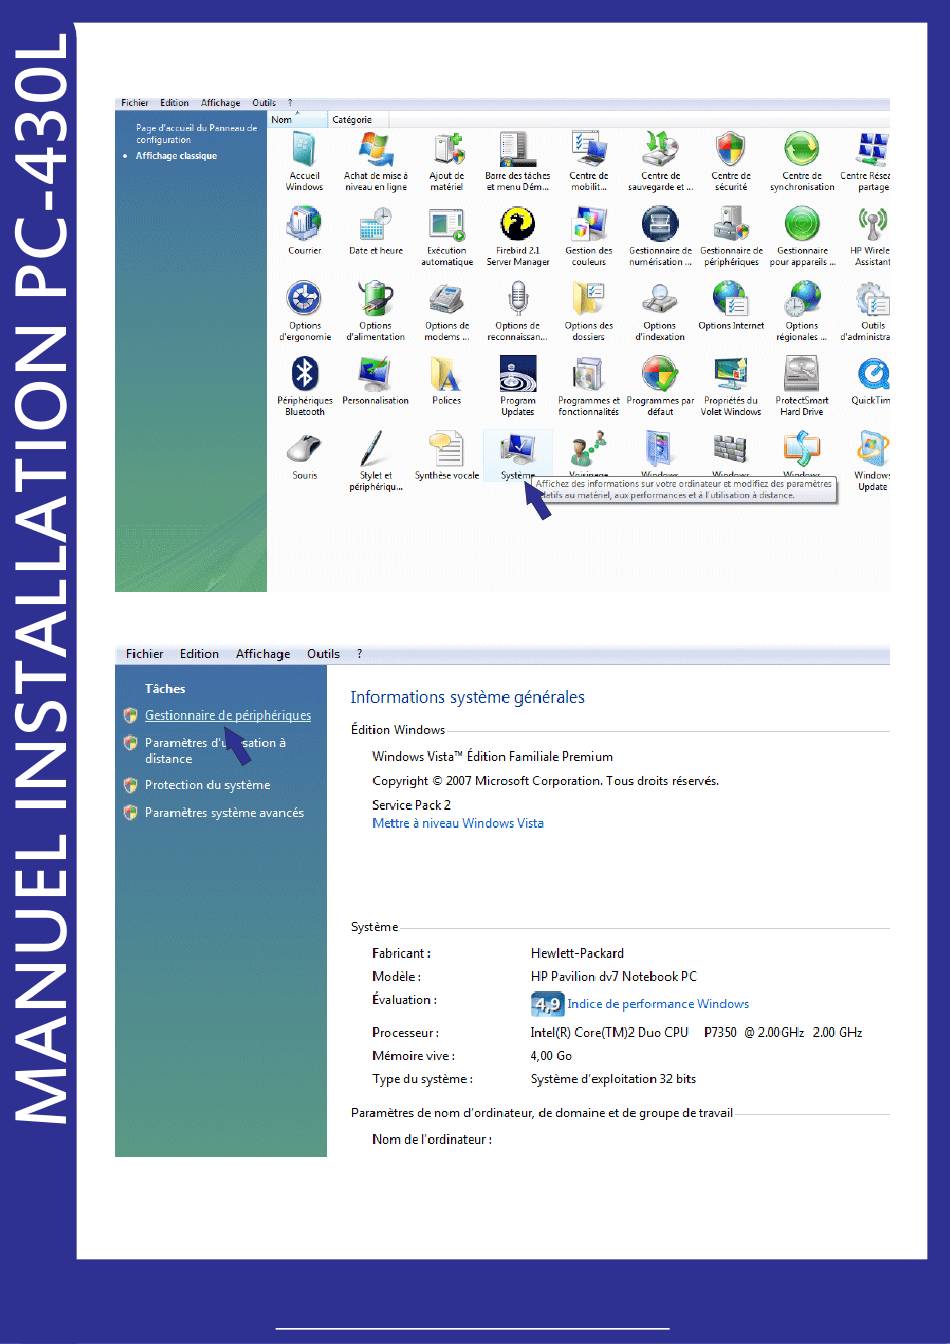Click Gestionnaire de périphériques link under Tâches
This screenshot has width=950, height=1344.
coord(228,716)
